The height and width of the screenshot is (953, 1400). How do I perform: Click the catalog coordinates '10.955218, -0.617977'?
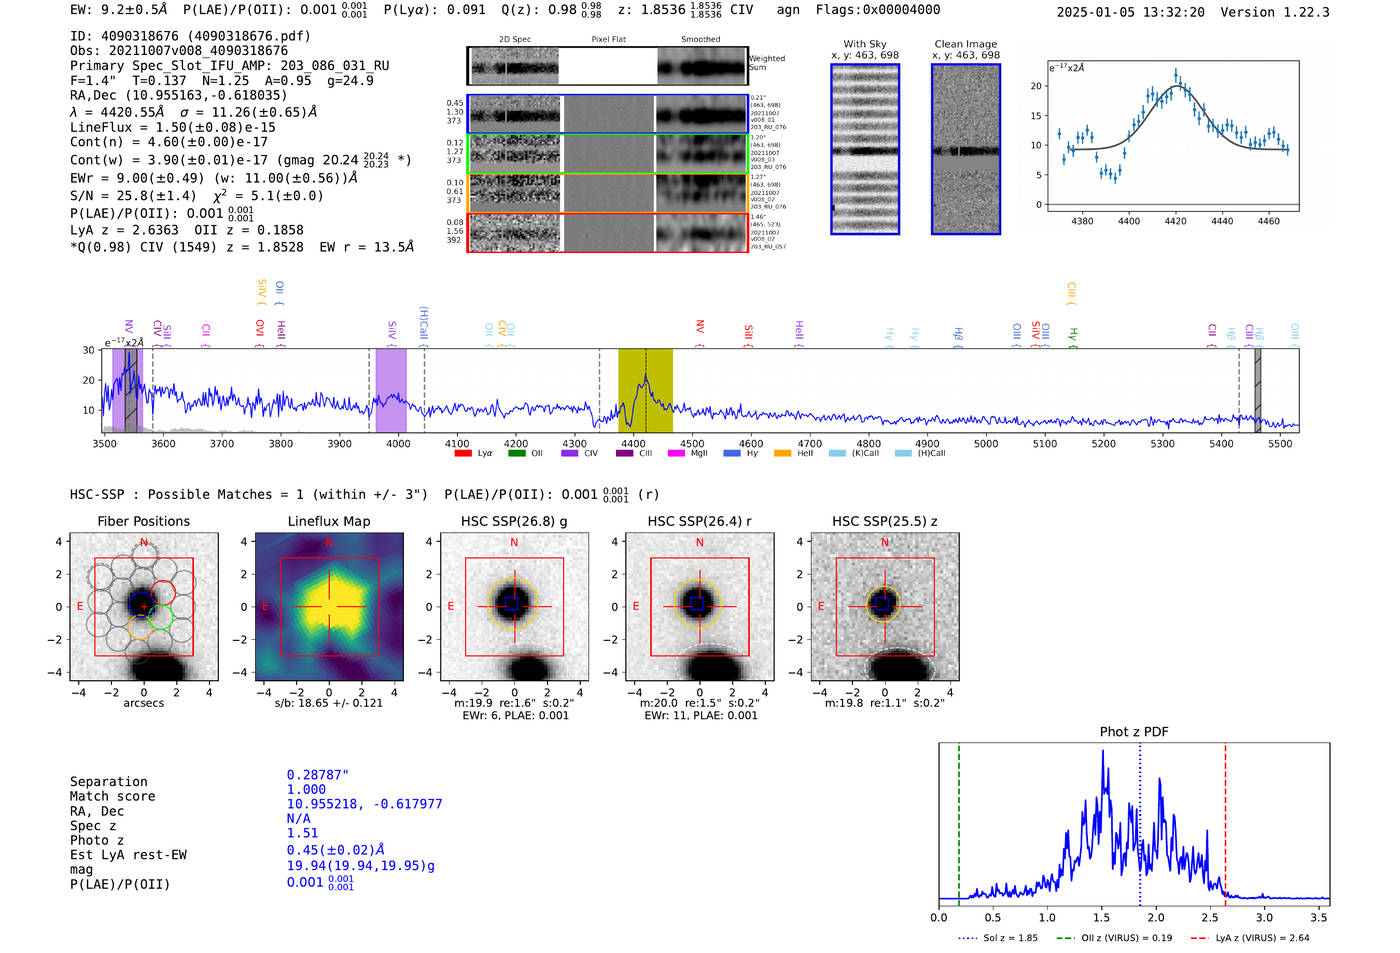[365, 804]
